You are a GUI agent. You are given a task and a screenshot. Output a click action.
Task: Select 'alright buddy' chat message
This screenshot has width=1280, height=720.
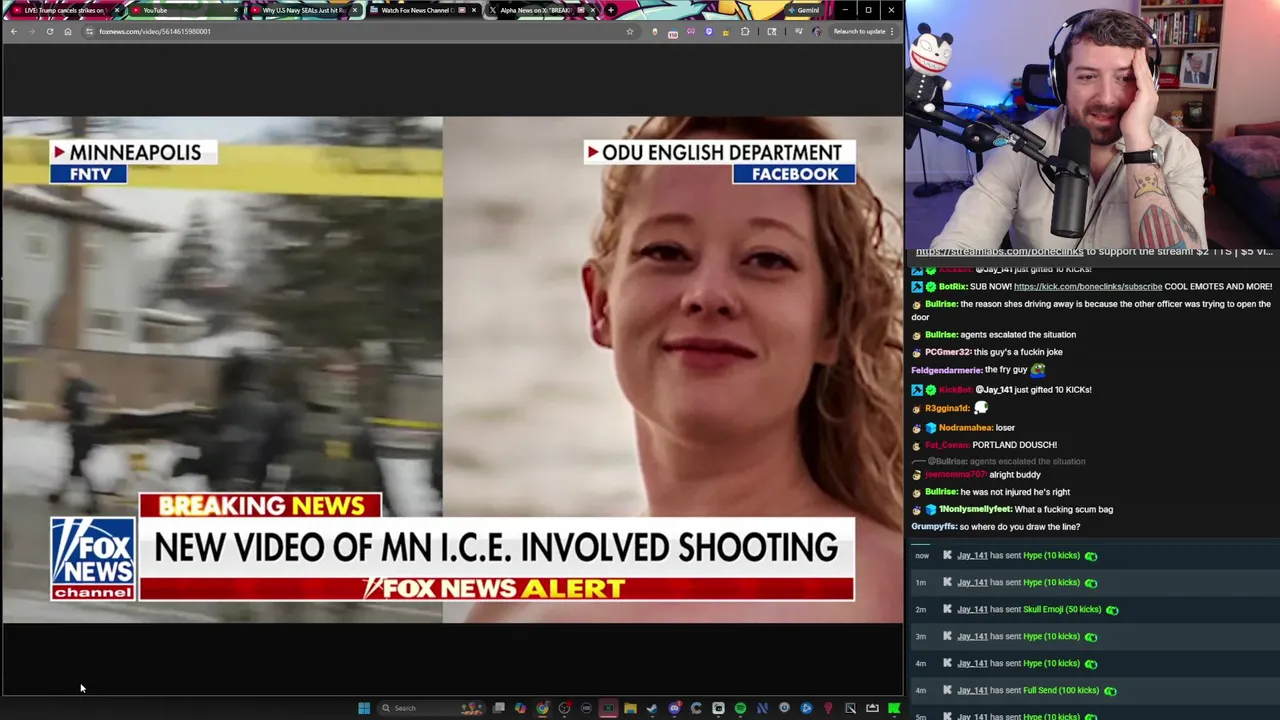coord(1015,475)
